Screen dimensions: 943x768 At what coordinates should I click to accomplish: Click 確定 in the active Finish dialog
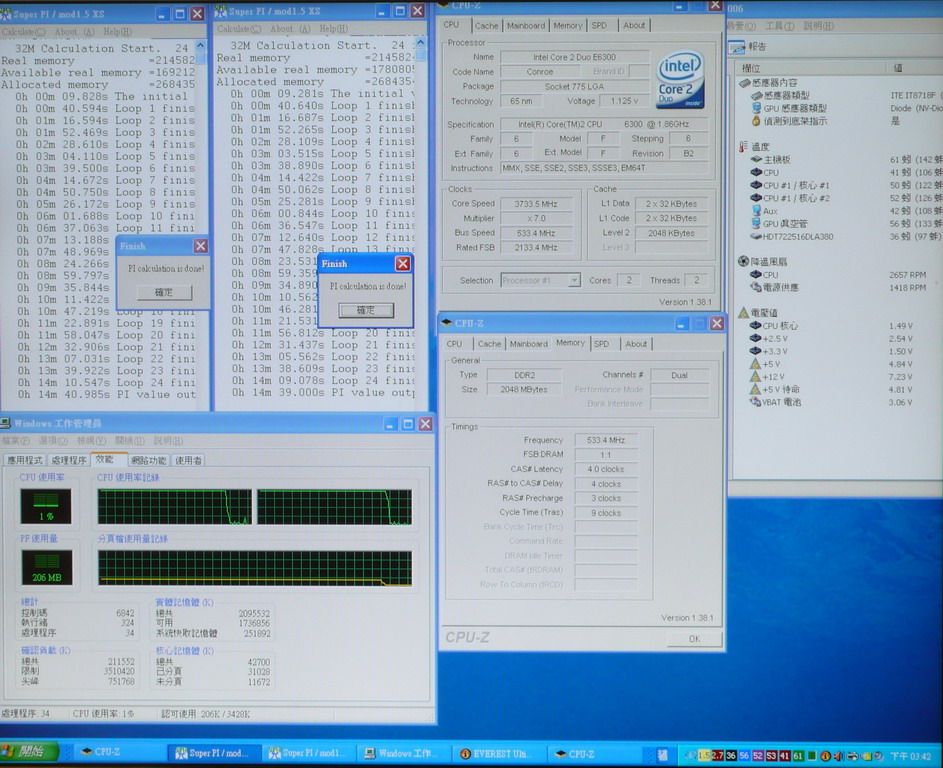point(365,311)
